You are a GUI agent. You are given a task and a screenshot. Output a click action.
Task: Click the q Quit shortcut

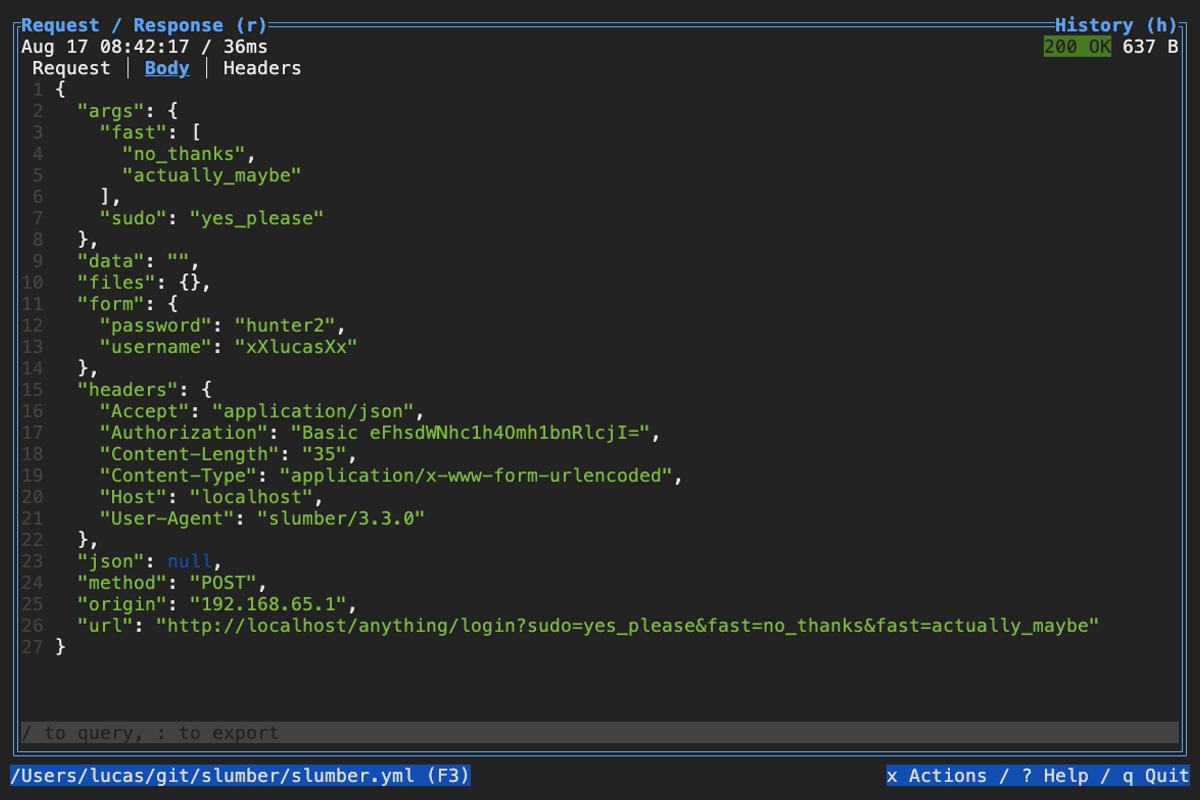[1155, 776]
